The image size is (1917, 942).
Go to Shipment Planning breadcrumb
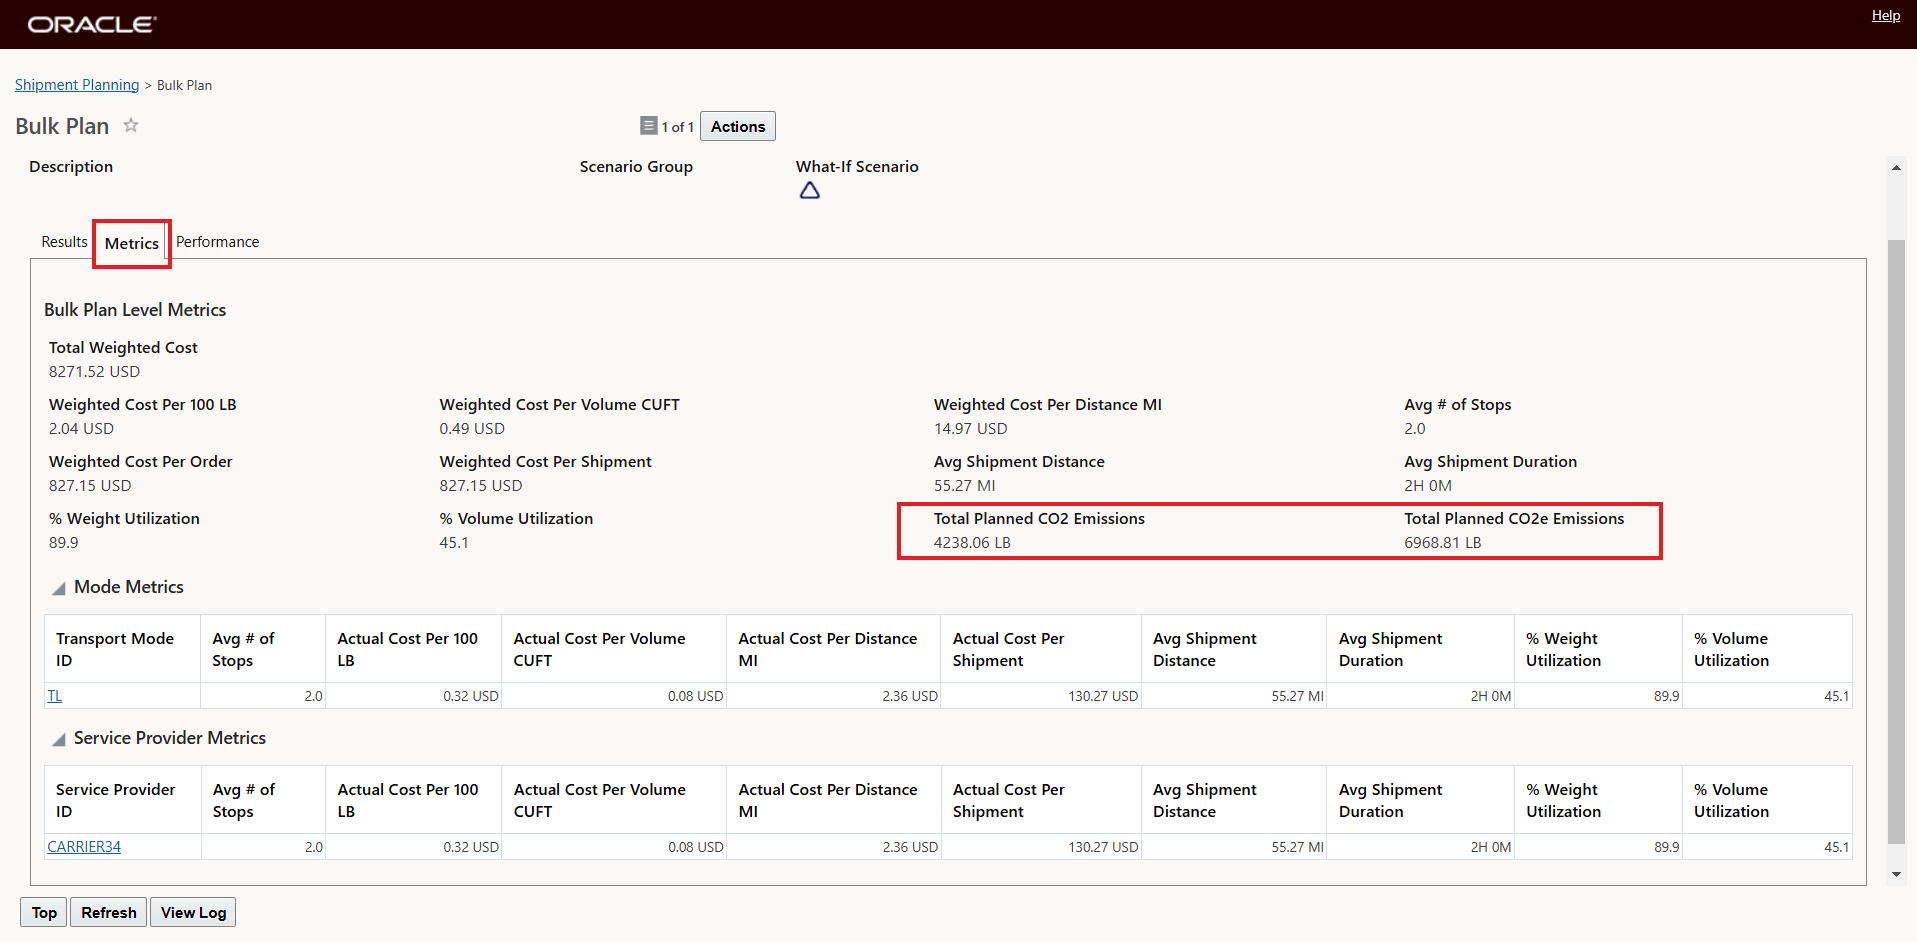77,85
